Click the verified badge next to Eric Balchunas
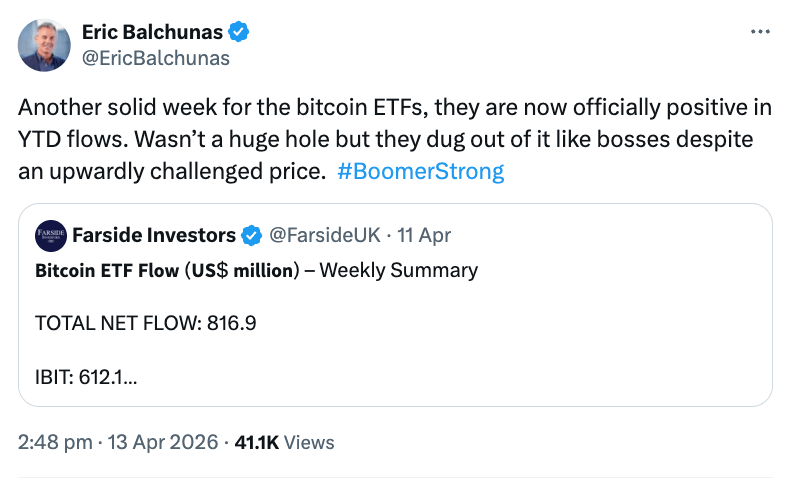The height and width of the screenshot is (478, 794). click(x=239, y=32)
